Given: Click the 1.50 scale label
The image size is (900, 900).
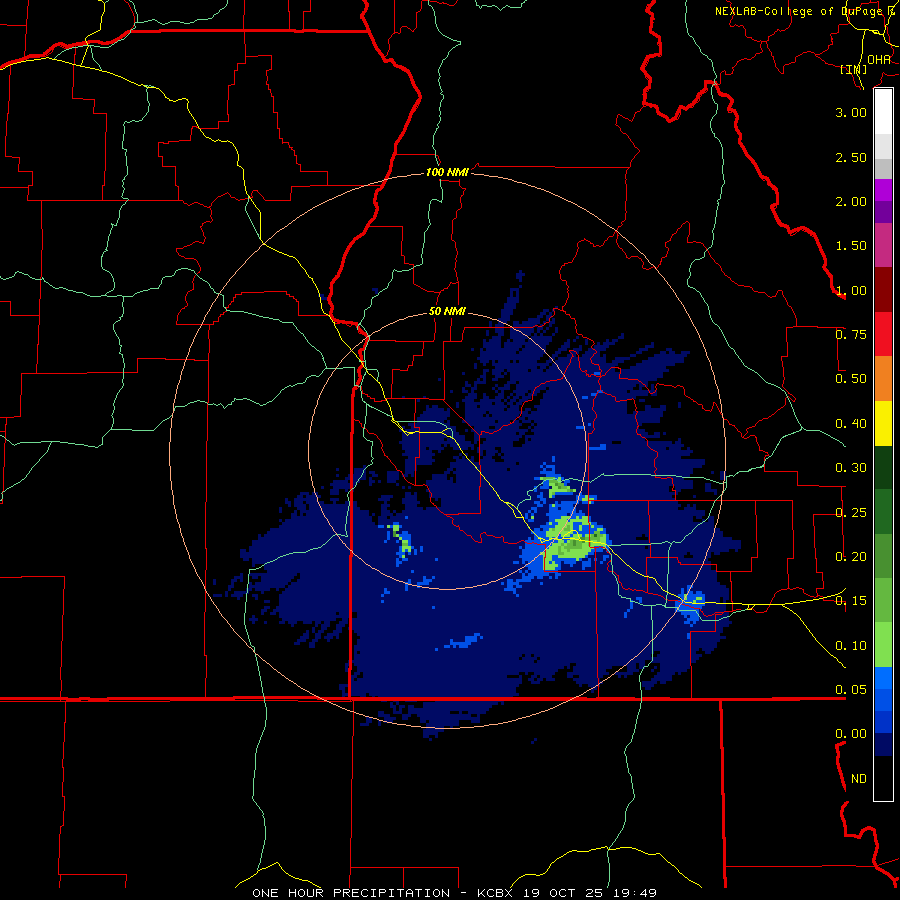Looking at the screenshot, I should (x=851, y=246).
